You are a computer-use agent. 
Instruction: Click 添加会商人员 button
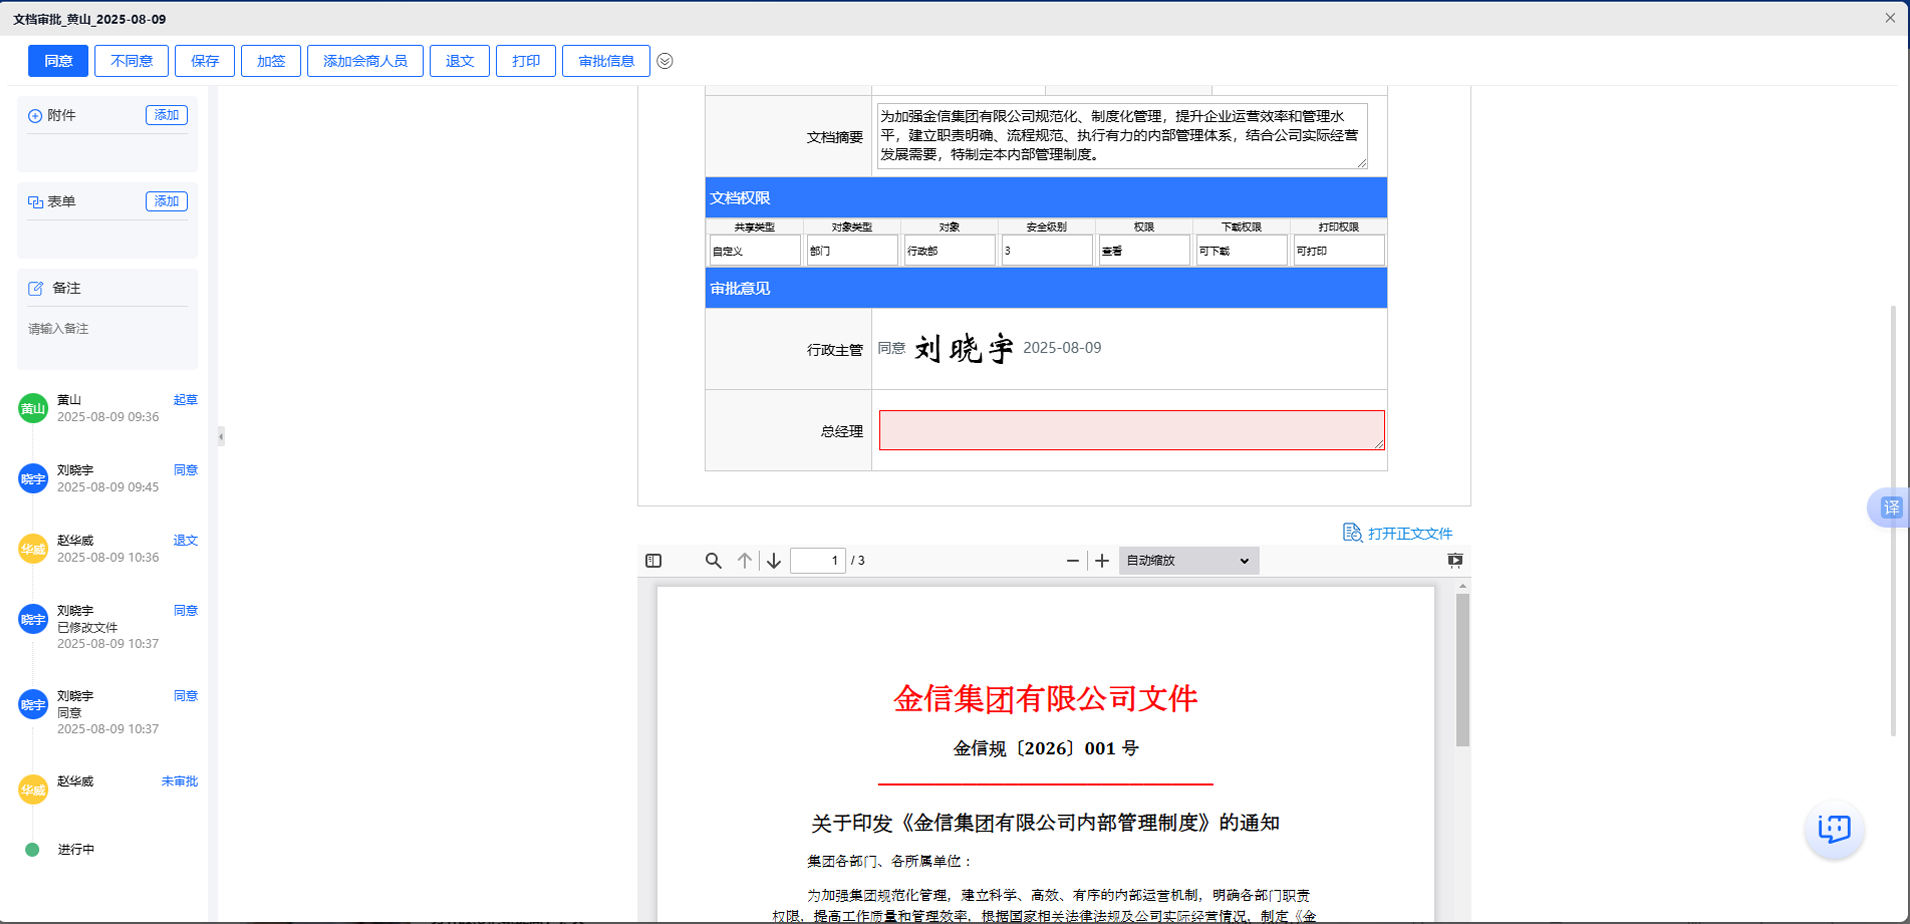tap(365, 61)
